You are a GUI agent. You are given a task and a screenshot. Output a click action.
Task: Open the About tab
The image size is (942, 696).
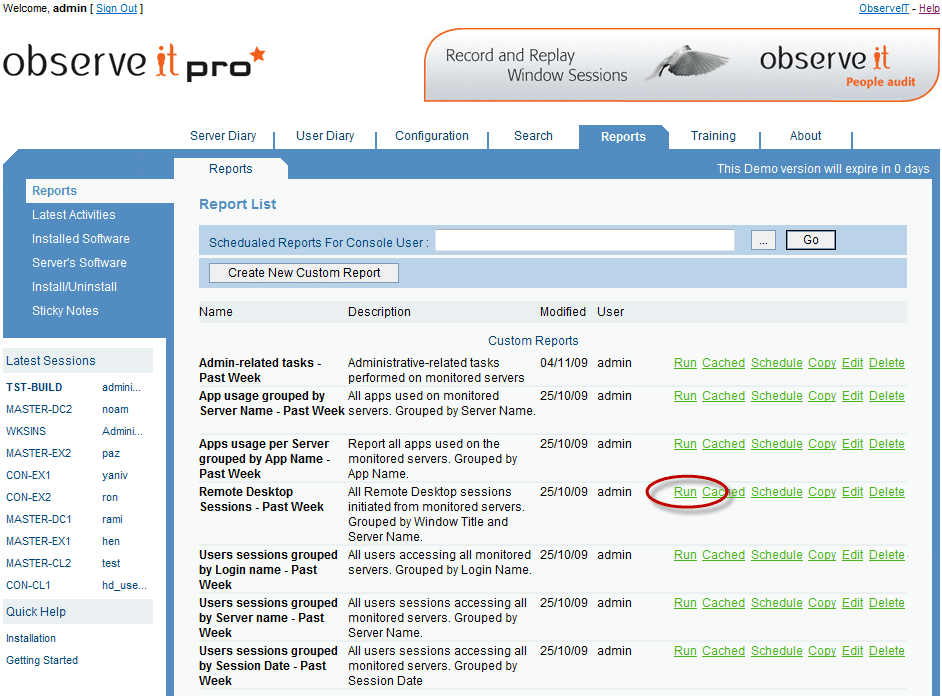(x=805, y=136)
